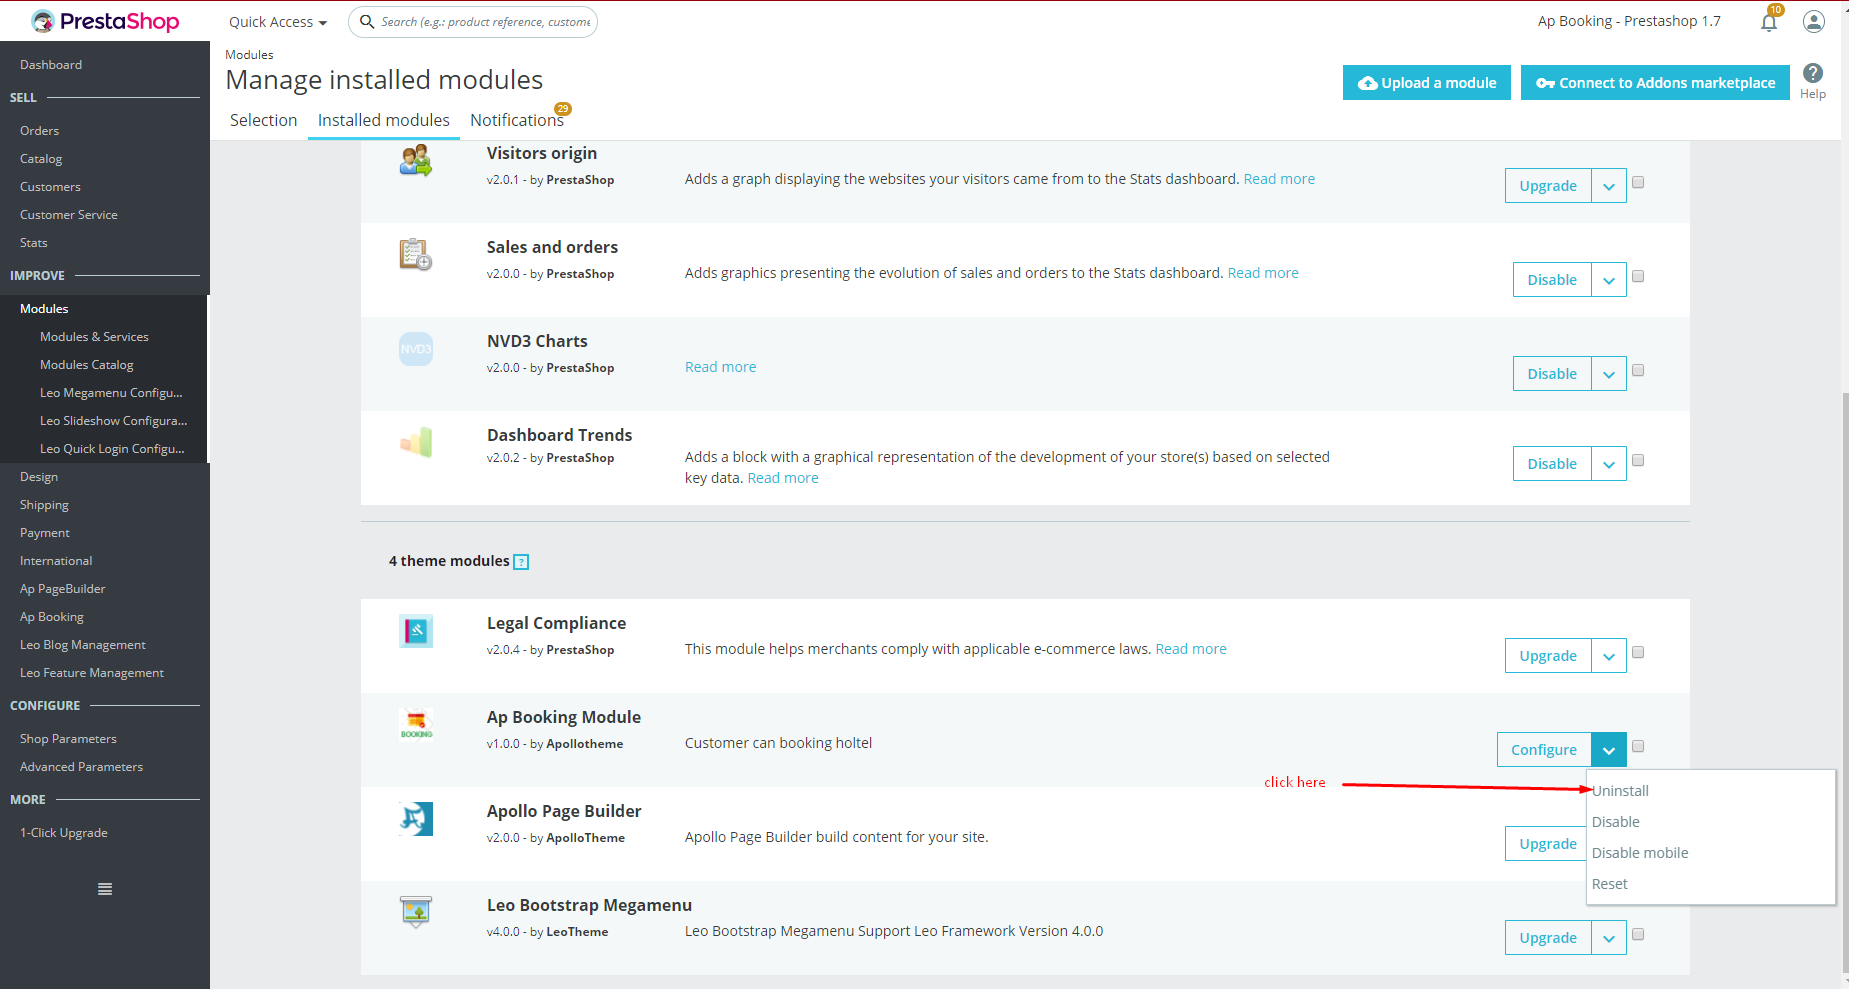The image size is (1849, 989).
Task: Click the PrestaShop logo
Action: tap(105, 21)
